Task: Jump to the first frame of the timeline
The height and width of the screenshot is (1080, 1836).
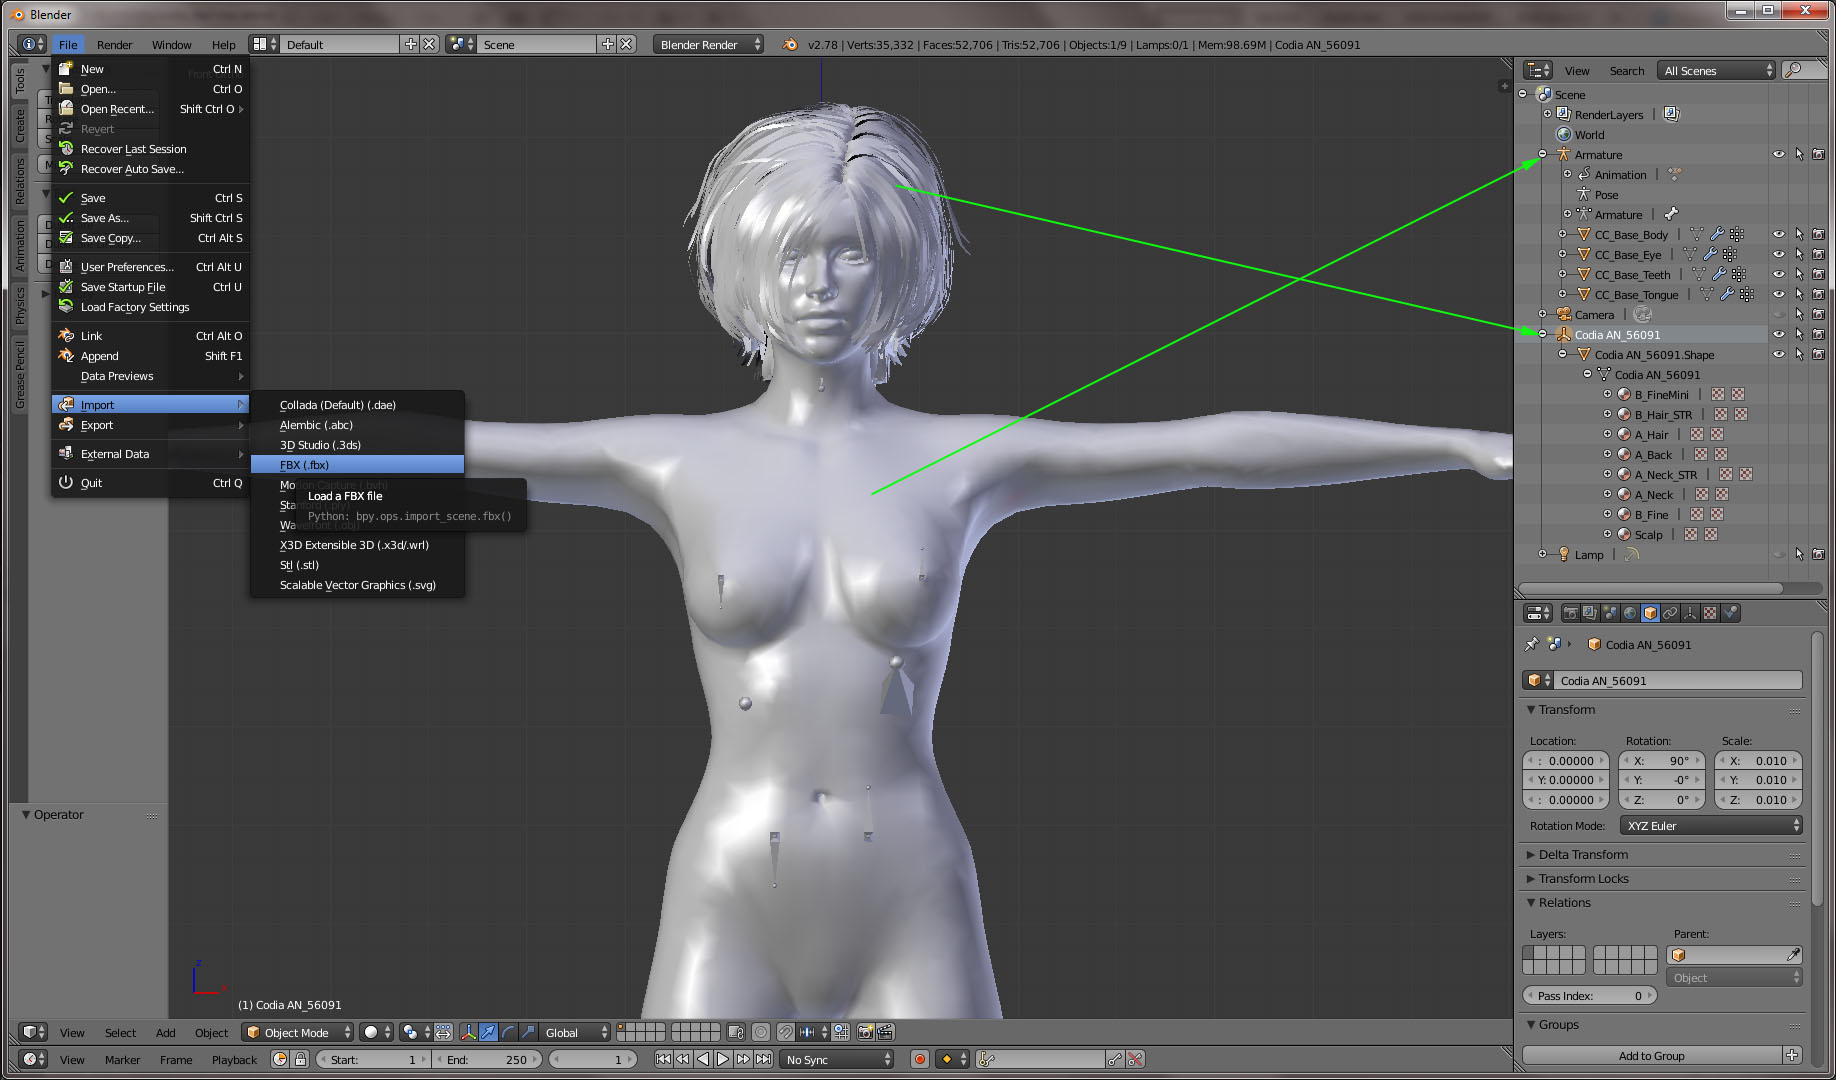Action: tap(663, 1059)
